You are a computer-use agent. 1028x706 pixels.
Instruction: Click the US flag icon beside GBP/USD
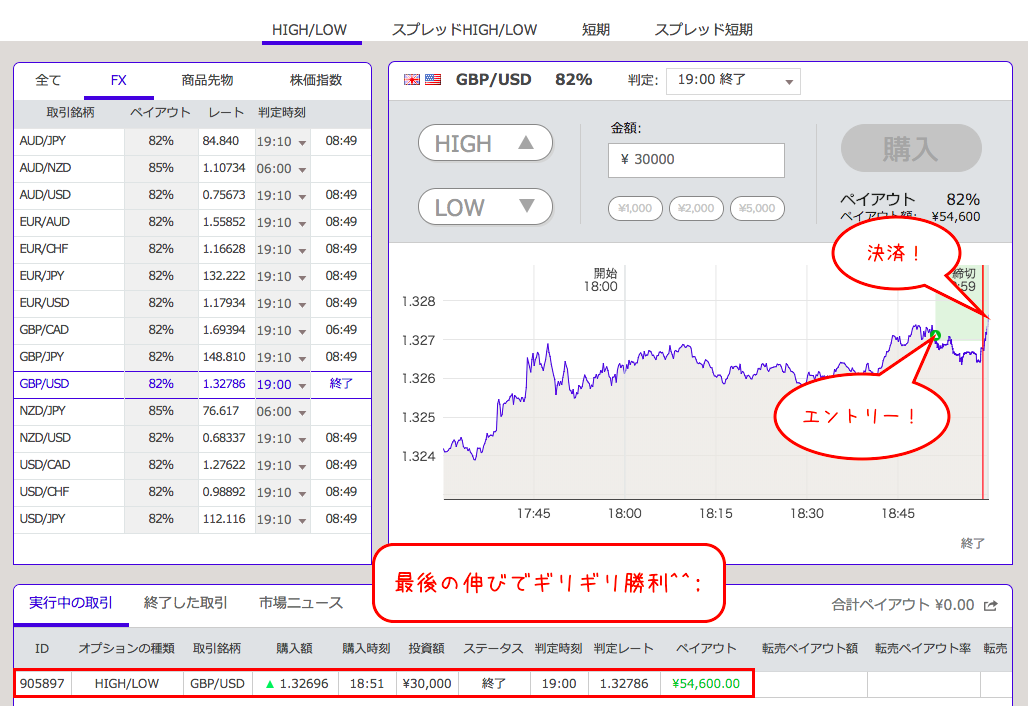(435, 79)
